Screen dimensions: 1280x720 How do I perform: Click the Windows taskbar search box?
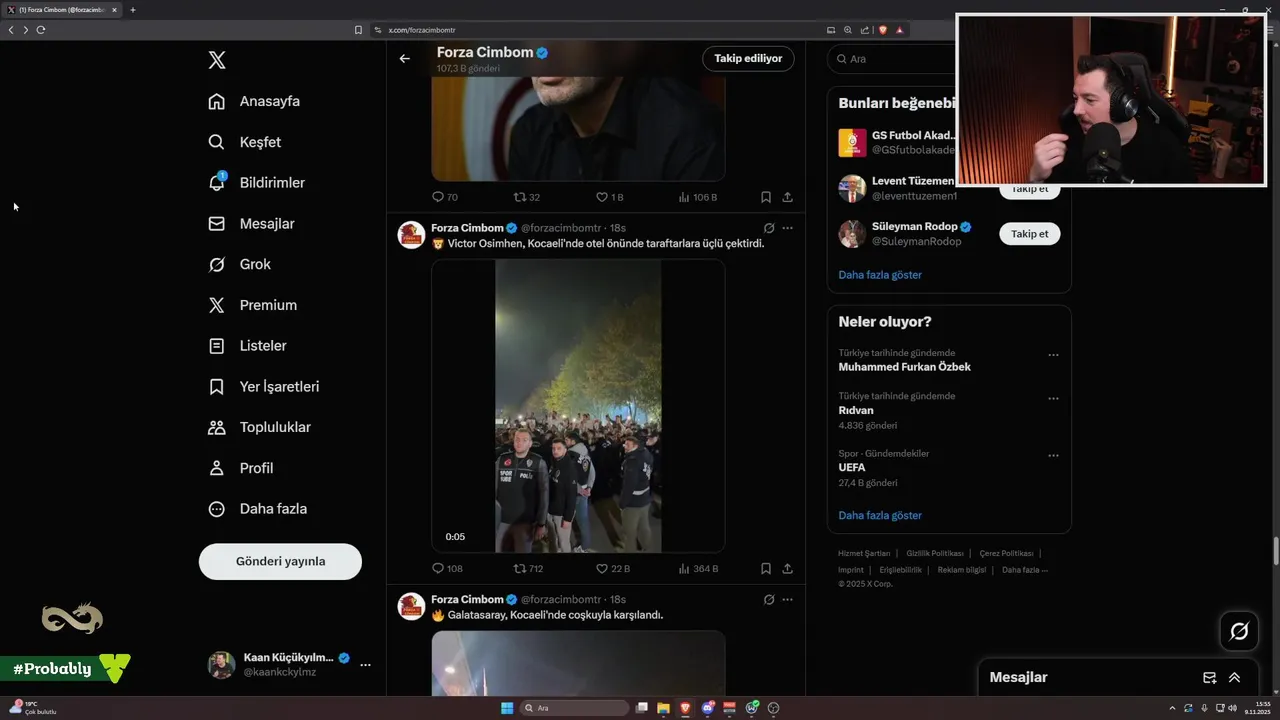pos(575,708)
